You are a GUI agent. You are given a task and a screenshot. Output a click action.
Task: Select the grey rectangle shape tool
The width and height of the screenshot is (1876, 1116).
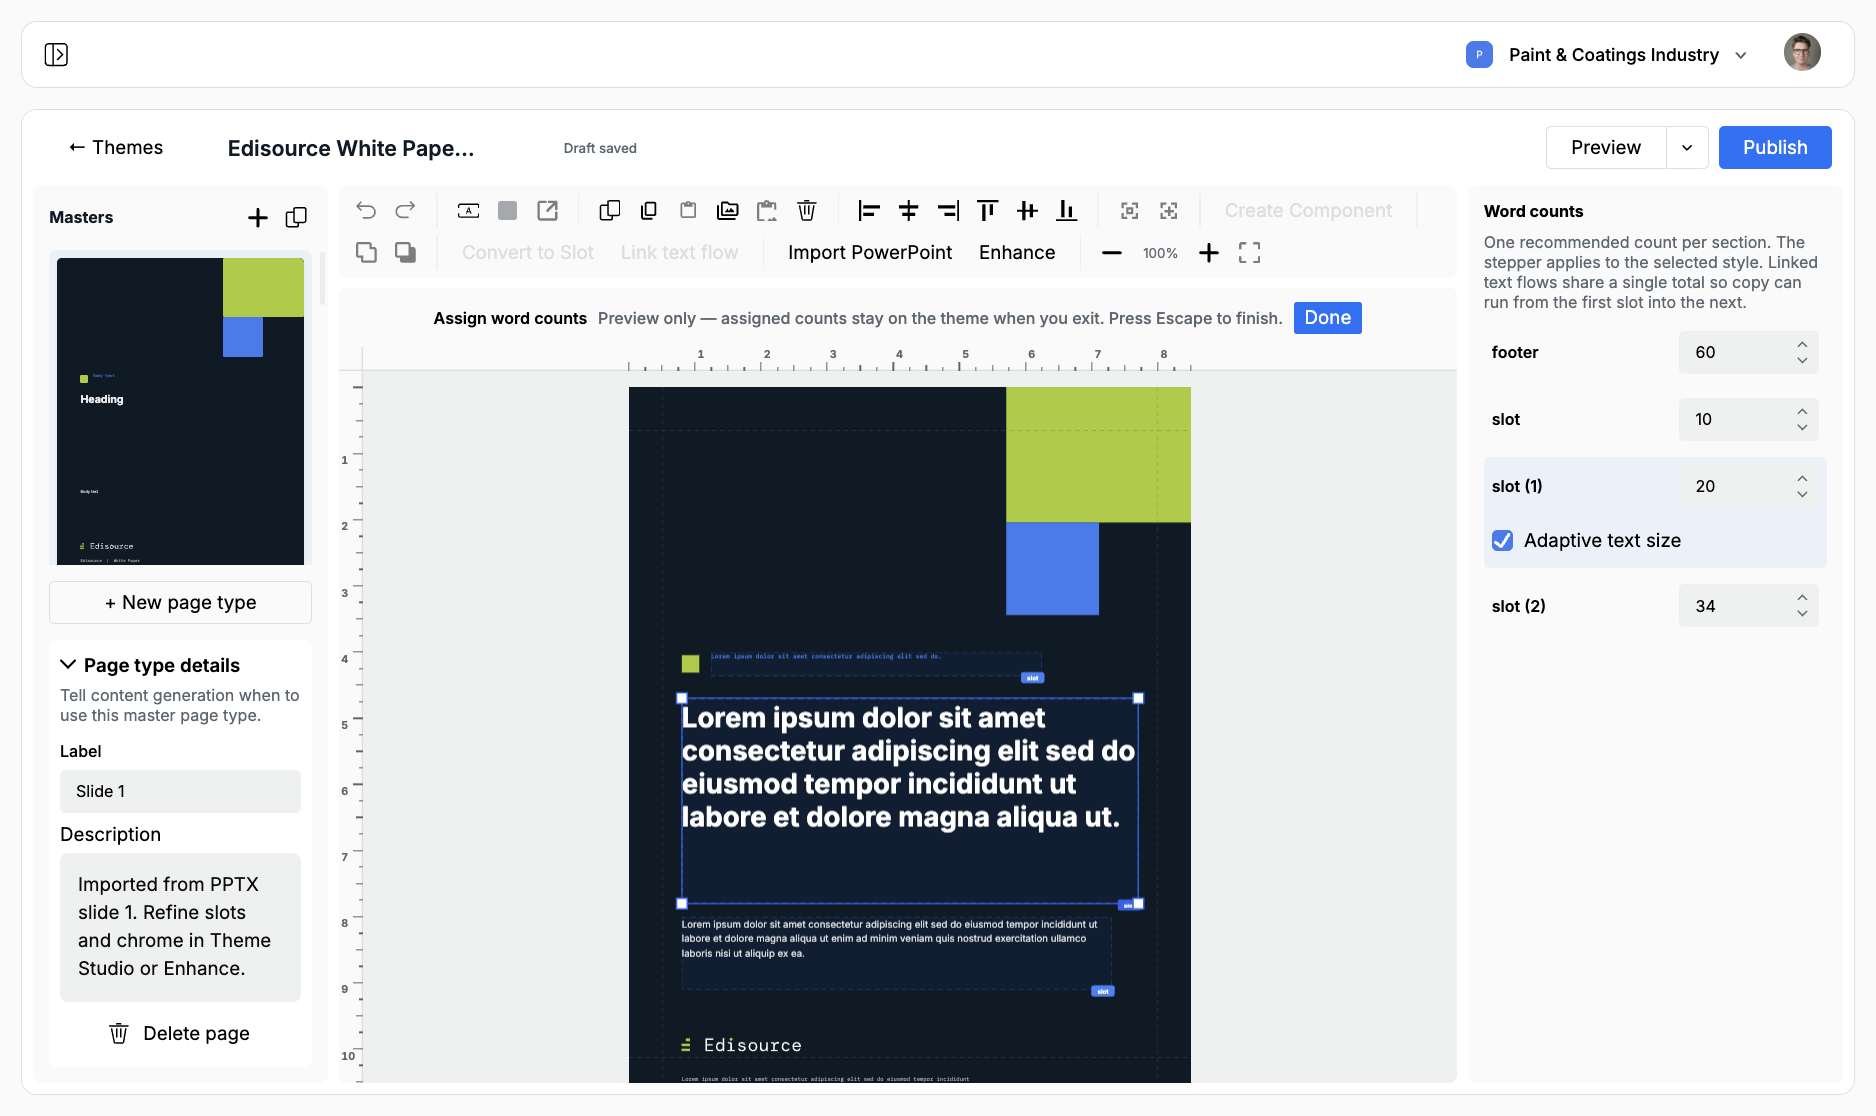pyautogui.click(x=508, y=210)
